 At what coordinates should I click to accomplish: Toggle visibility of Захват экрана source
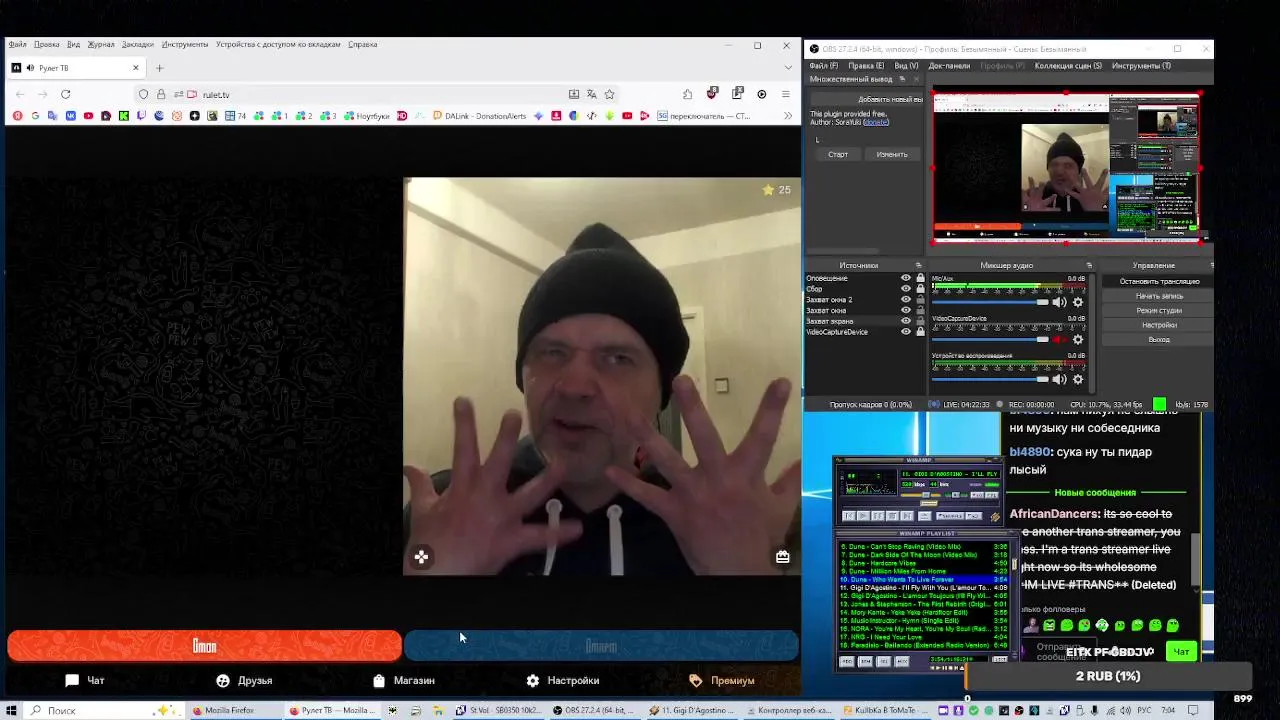(x=906, y=321)
